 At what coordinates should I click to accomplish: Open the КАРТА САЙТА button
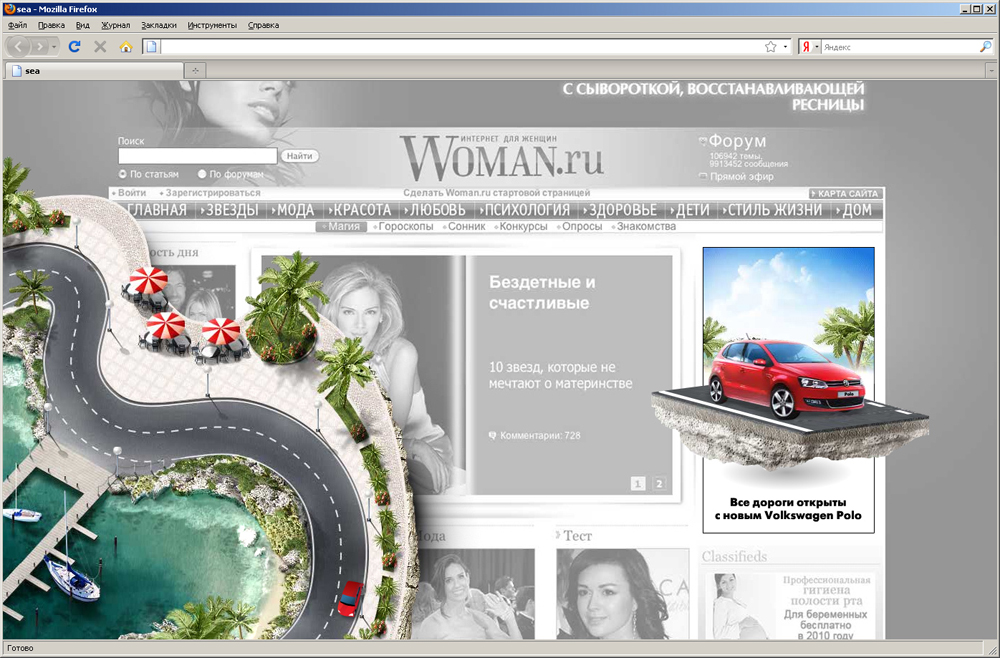click(x=846, y=193)
